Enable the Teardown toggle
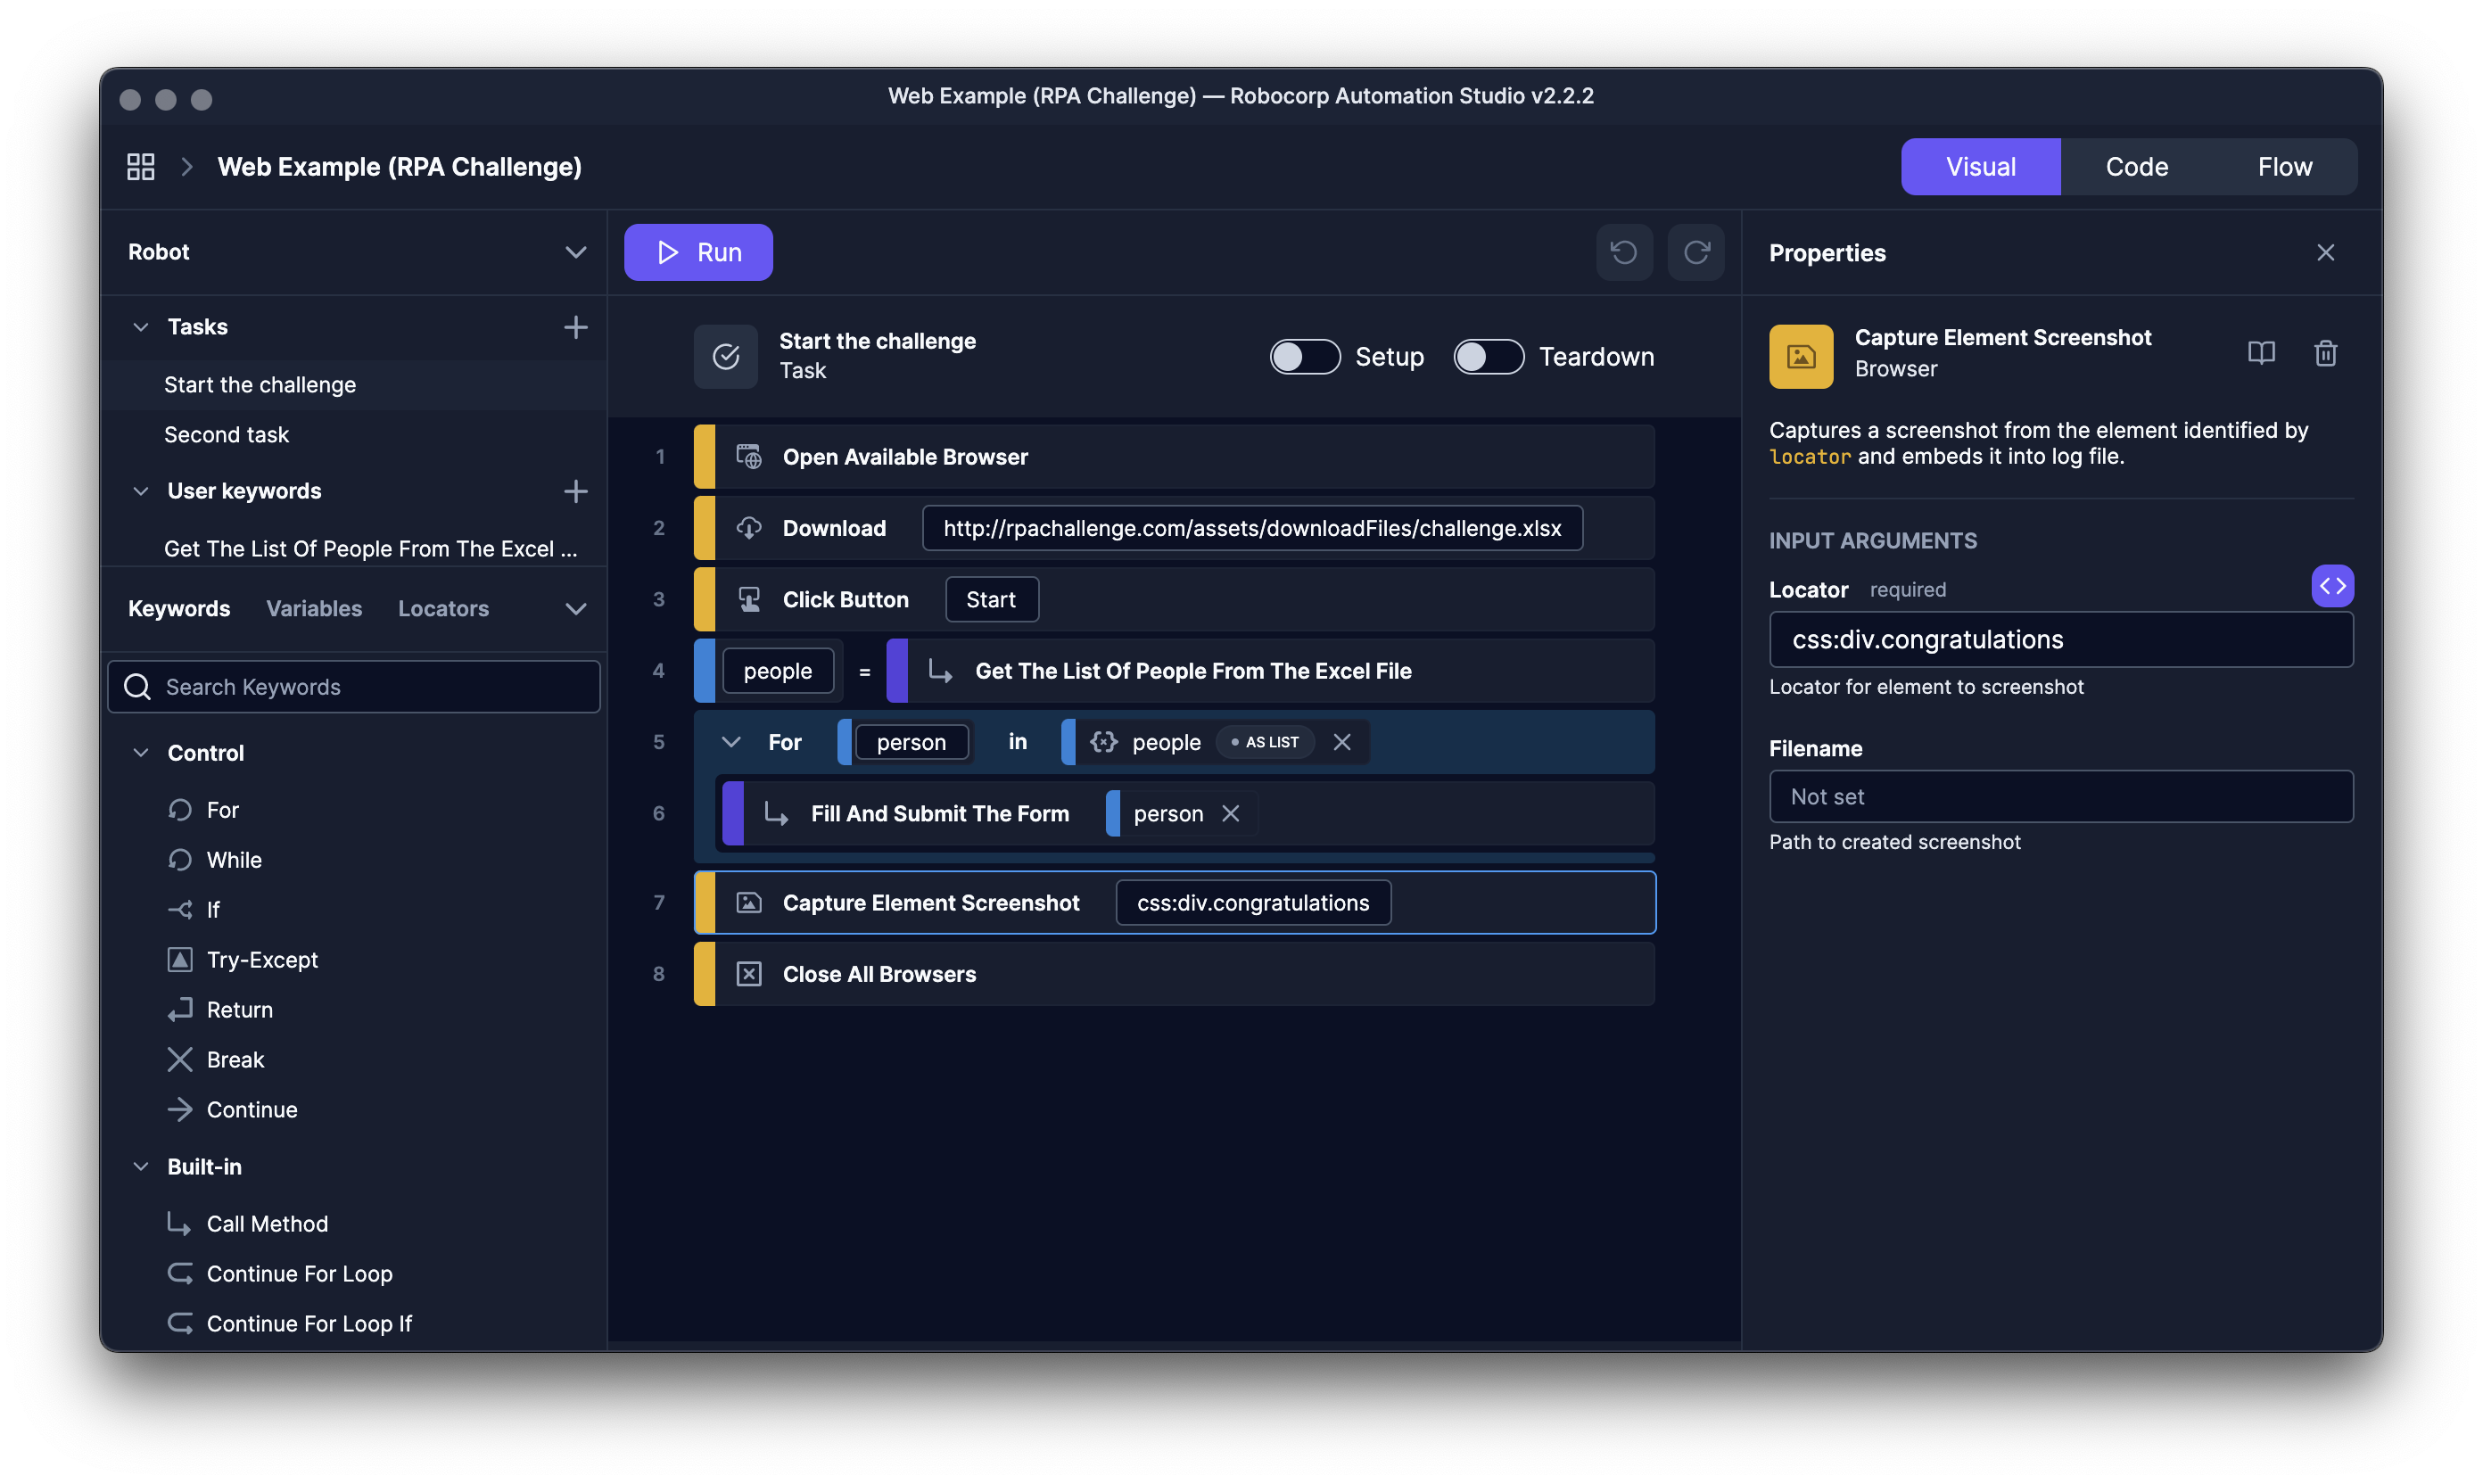Viewport: 2483px width, 1484px height. tap(1488, 357)
